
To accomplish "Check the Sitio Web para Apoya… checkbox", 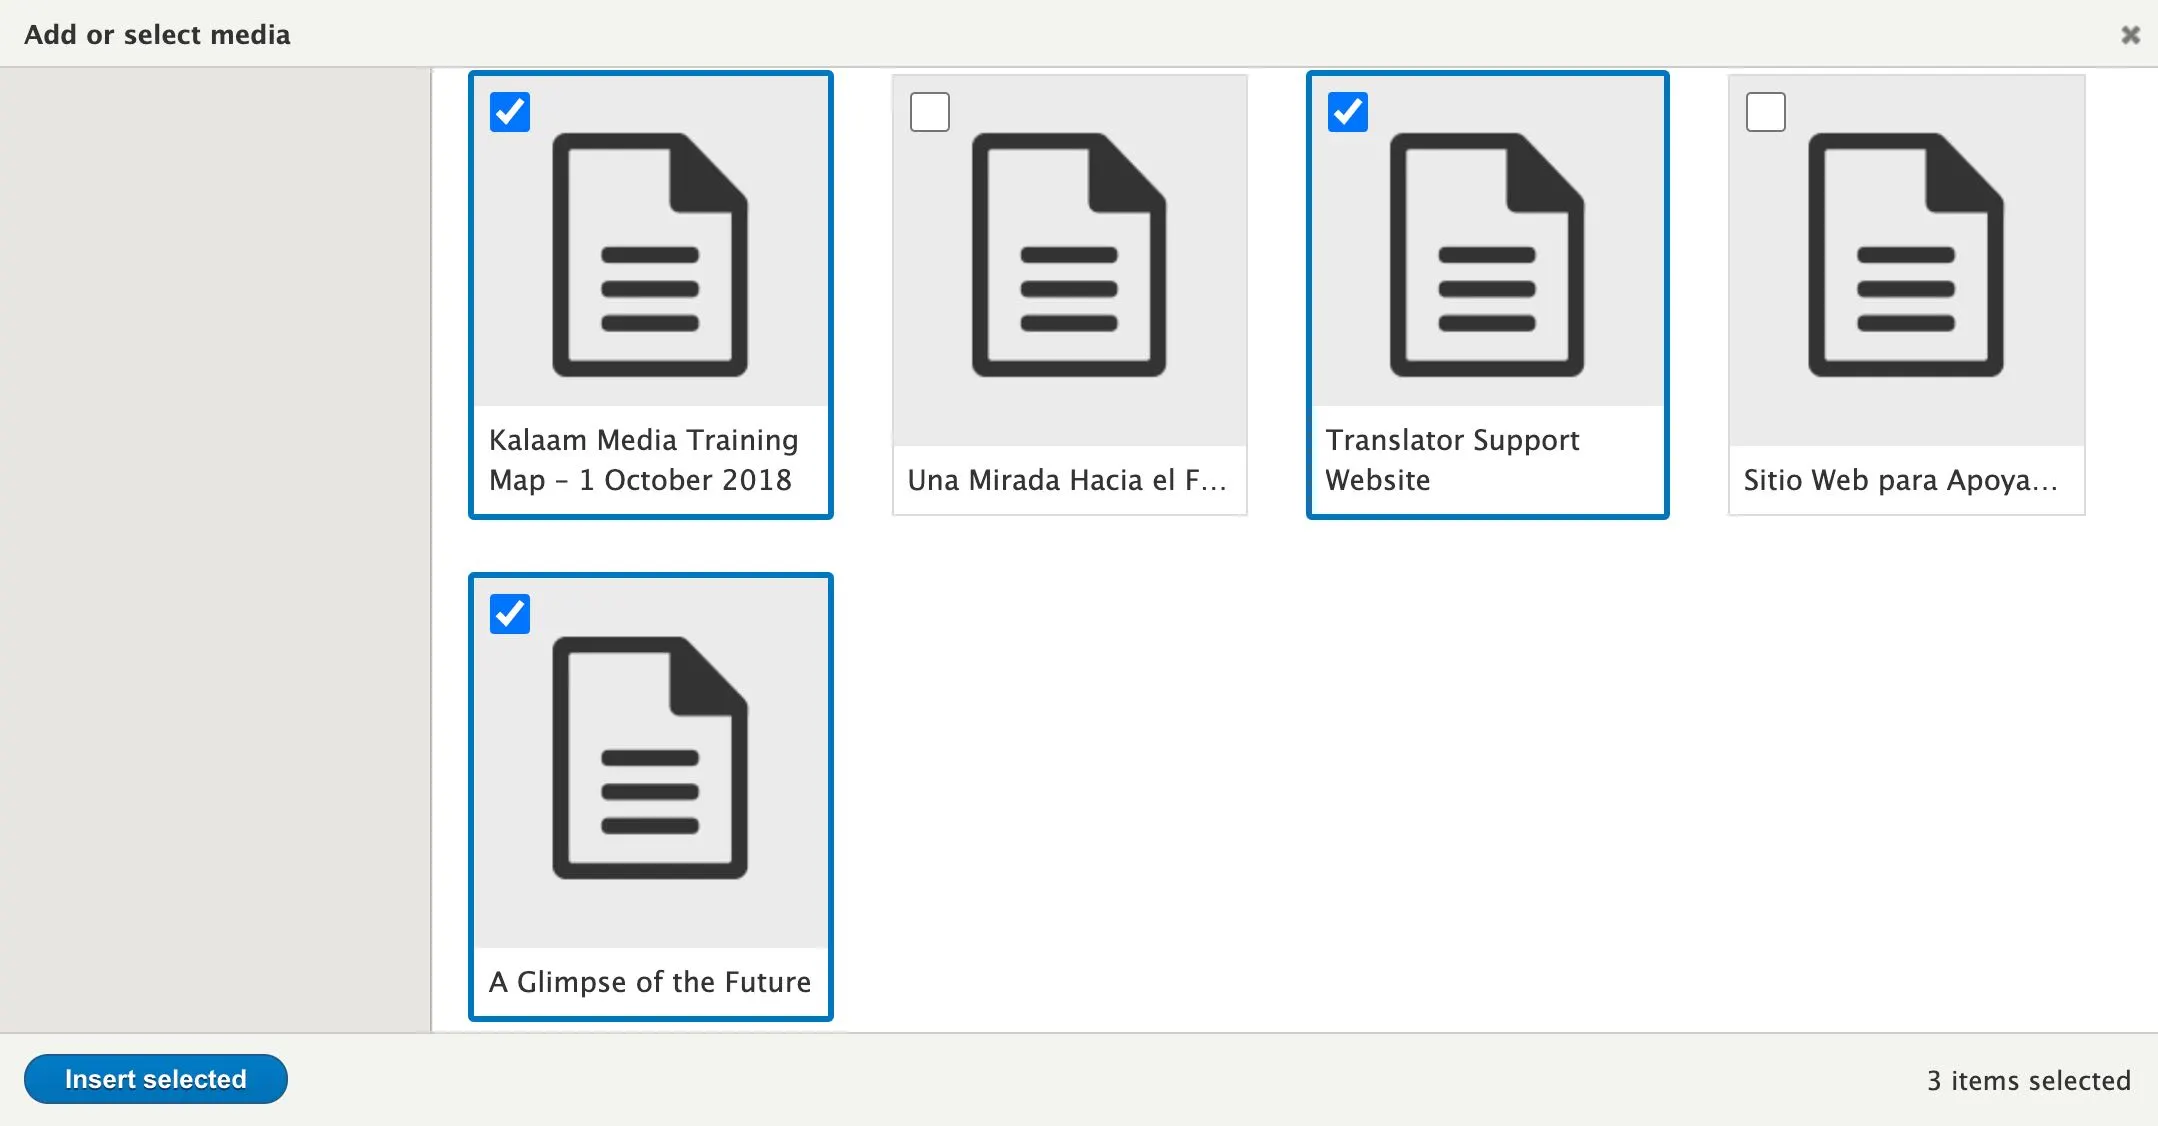I will pyautogui.click(x=1766, y=112).
